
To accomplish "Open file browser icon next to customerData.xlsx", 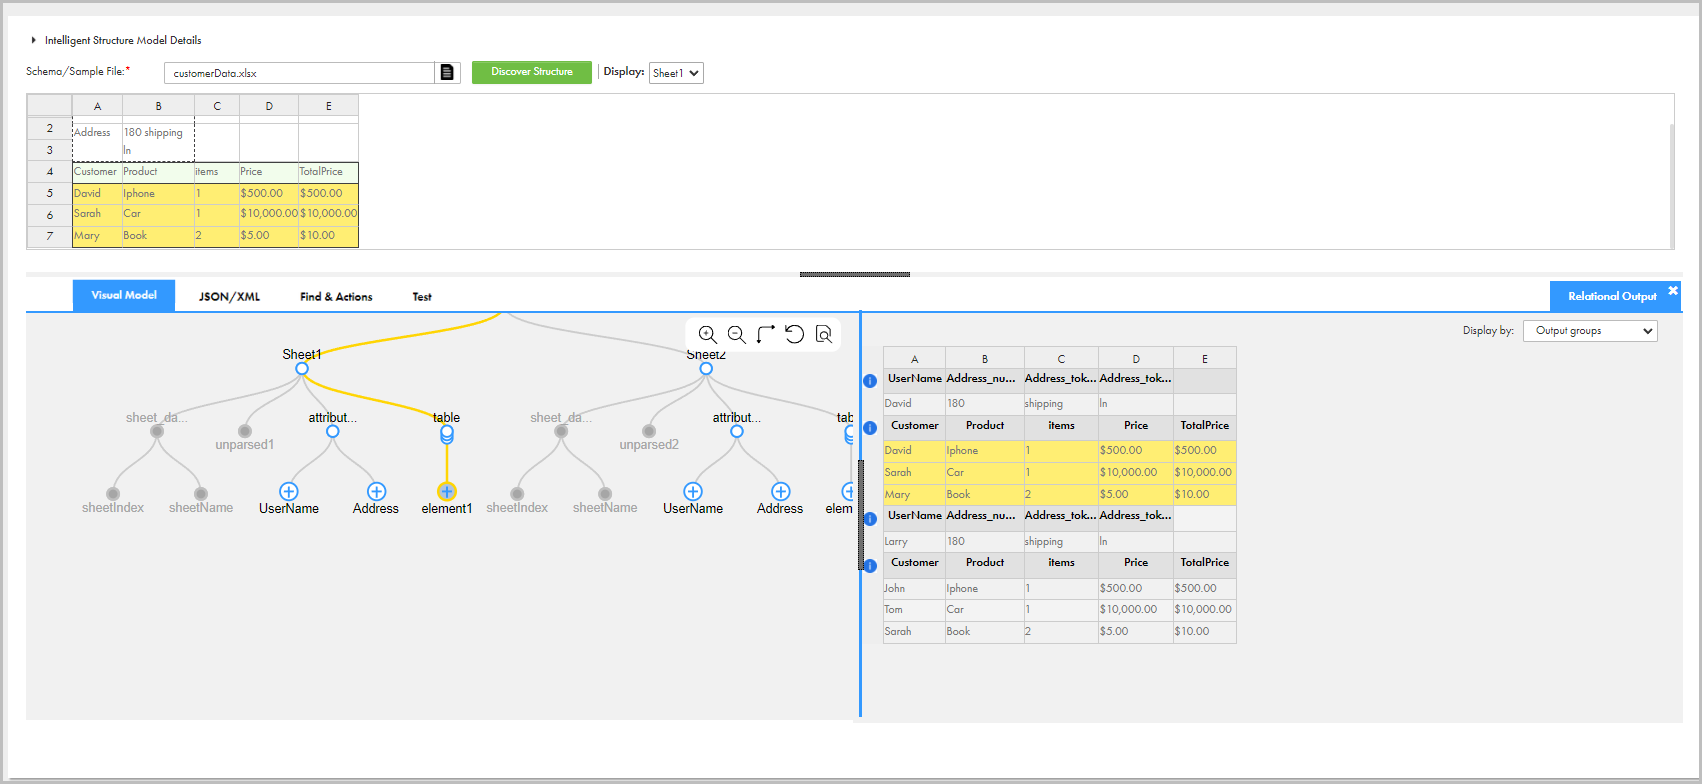I will click(x=447, y=72).
